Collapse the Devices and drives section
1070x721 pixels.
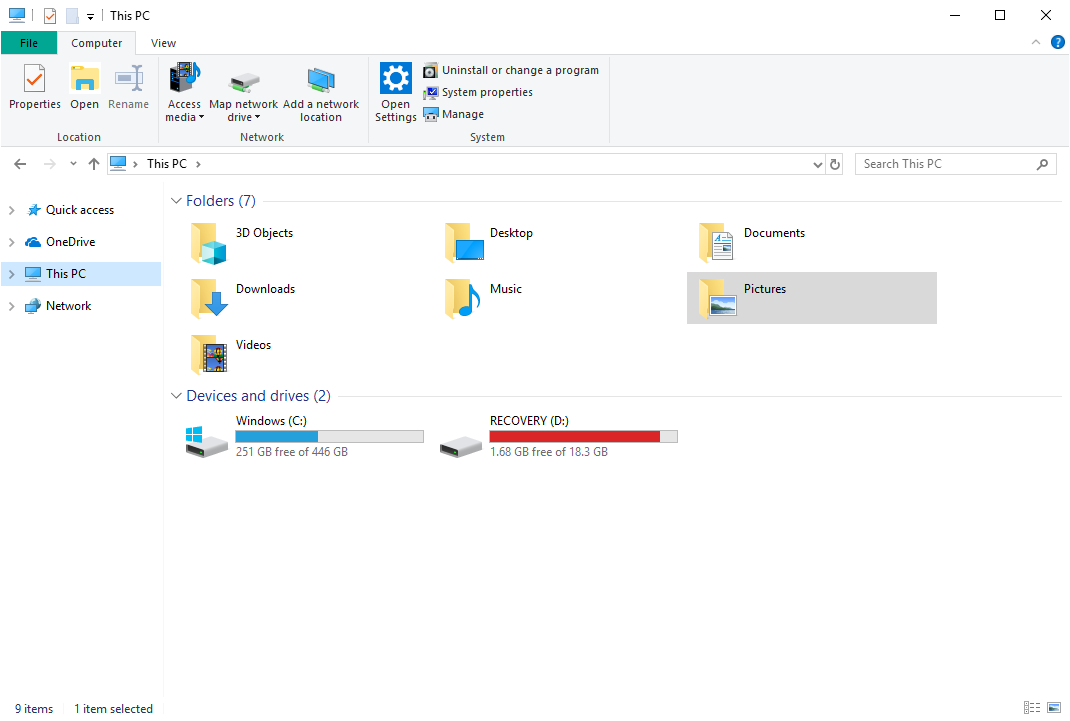176,395
